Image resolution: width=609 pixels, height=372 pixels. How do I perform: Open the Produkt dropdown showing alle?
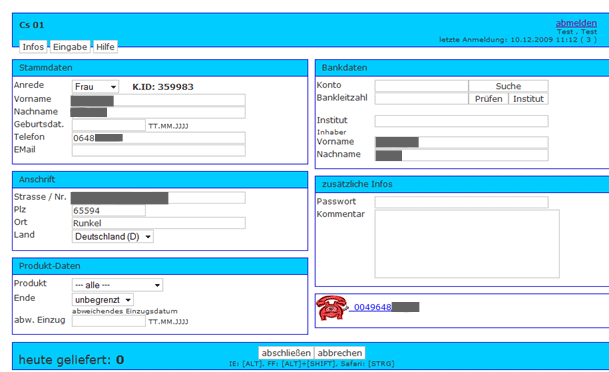tap(117, 285)
